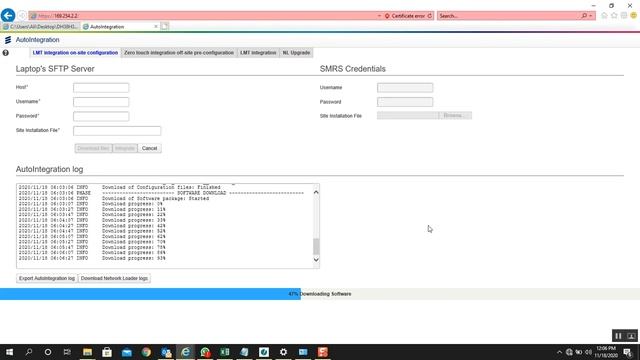Click the SFTP Host input field
Image resolution: width=640 pixels, height=360 pixels.
pos(101,87)
